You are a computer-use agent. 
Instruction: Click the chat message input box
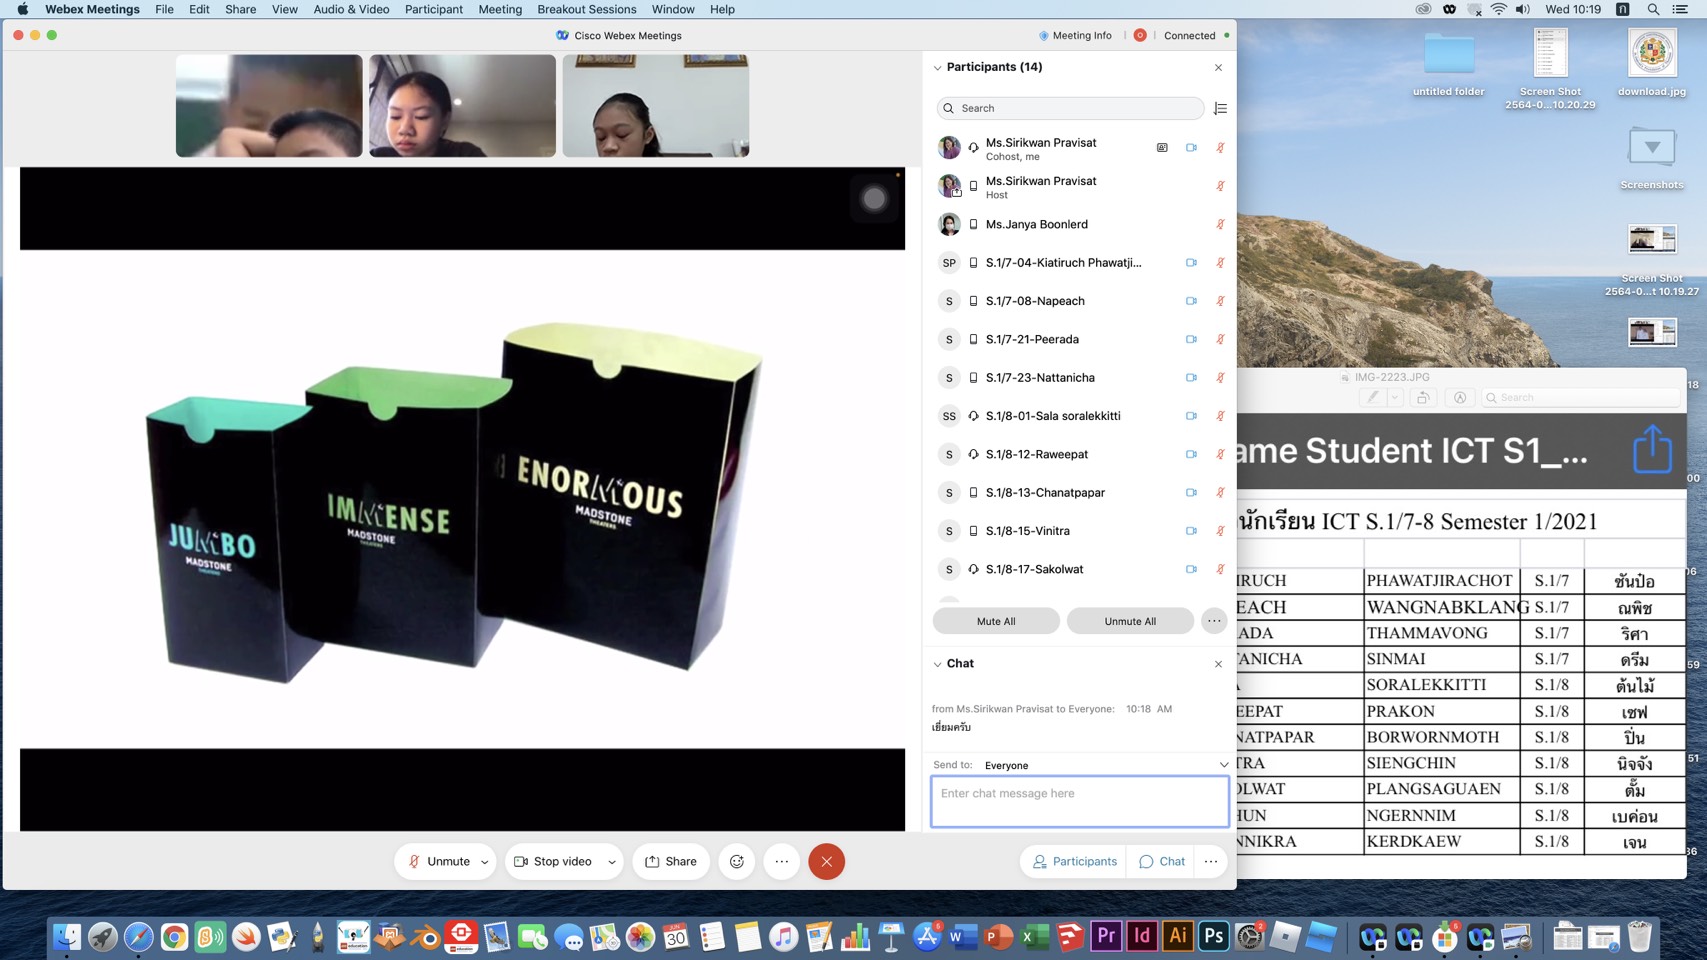click(x=1080, y=802)
